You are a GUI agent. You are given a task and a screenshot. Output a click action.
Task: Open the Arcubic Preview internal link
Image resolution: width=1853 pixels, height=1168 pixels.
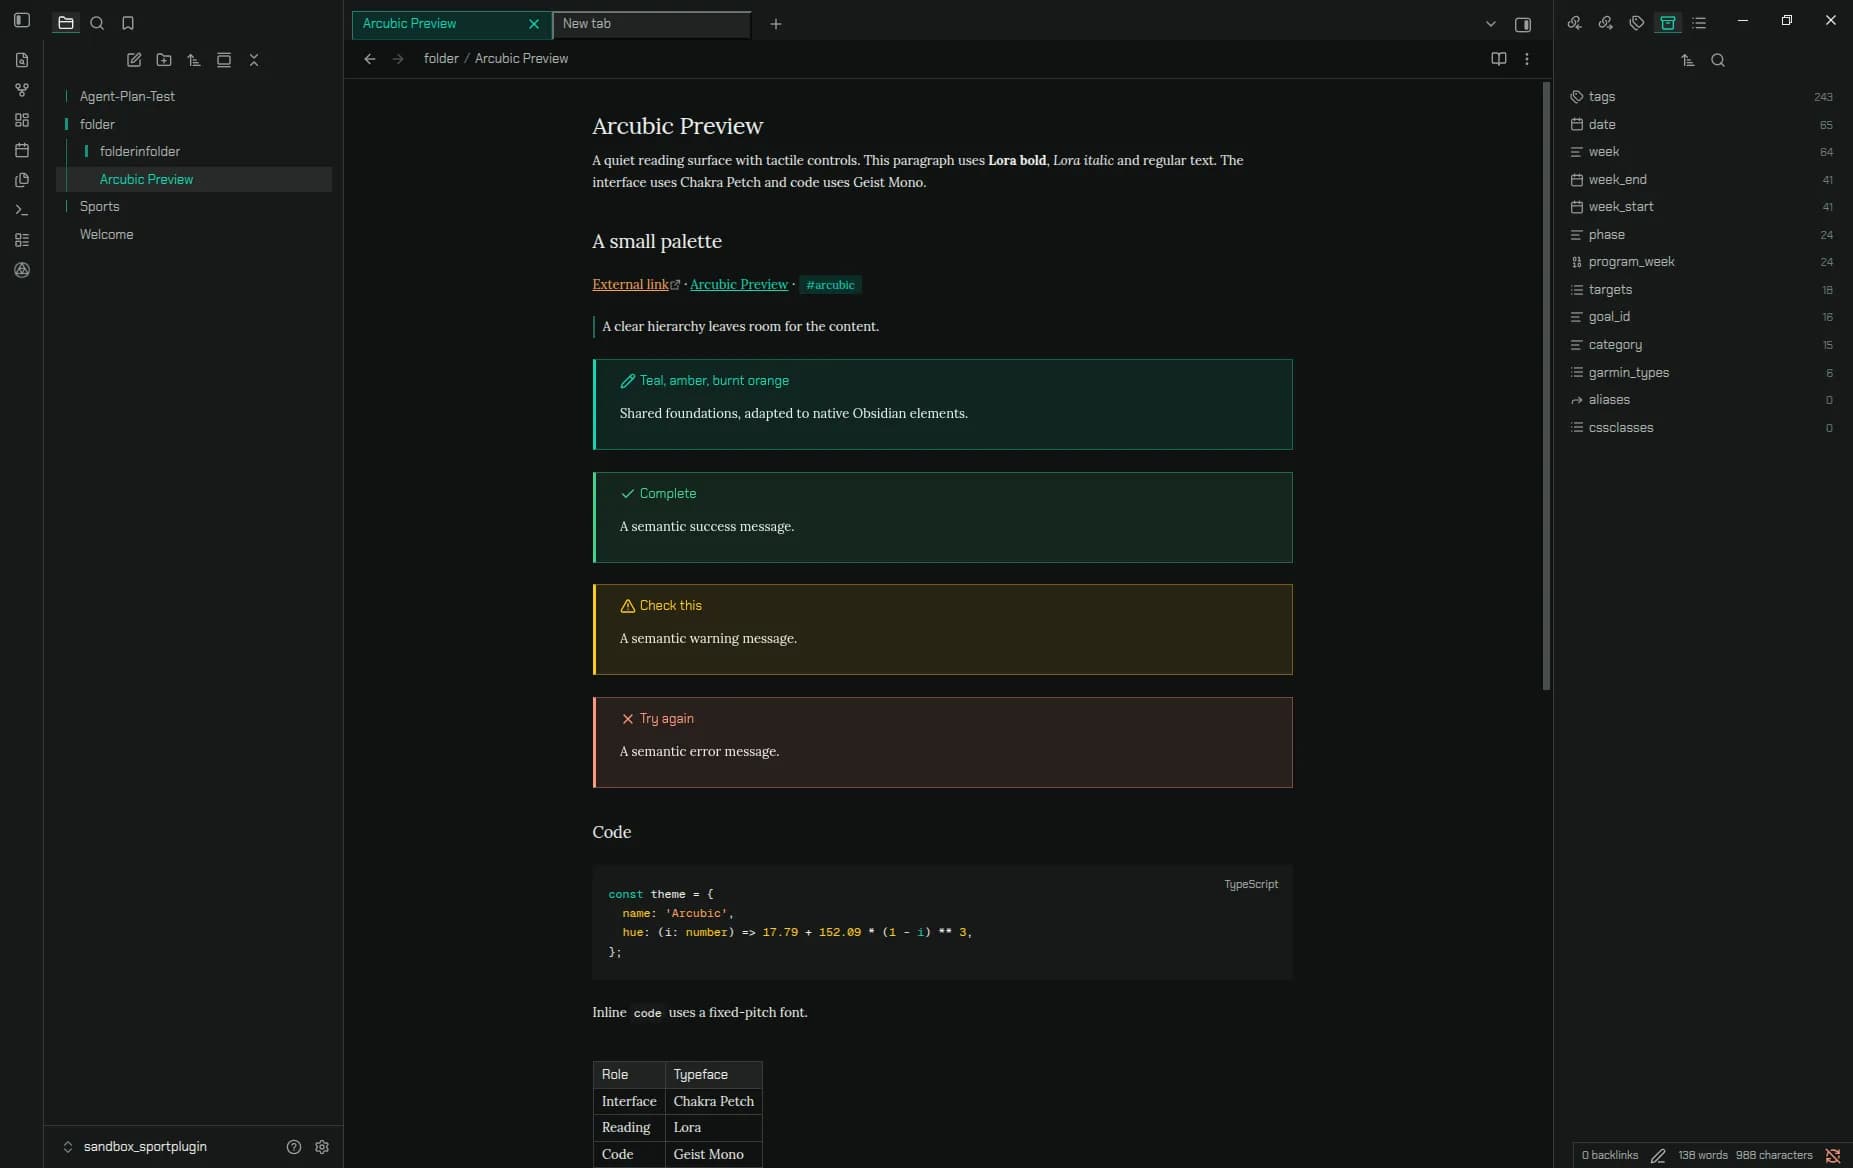pos(739,284)
